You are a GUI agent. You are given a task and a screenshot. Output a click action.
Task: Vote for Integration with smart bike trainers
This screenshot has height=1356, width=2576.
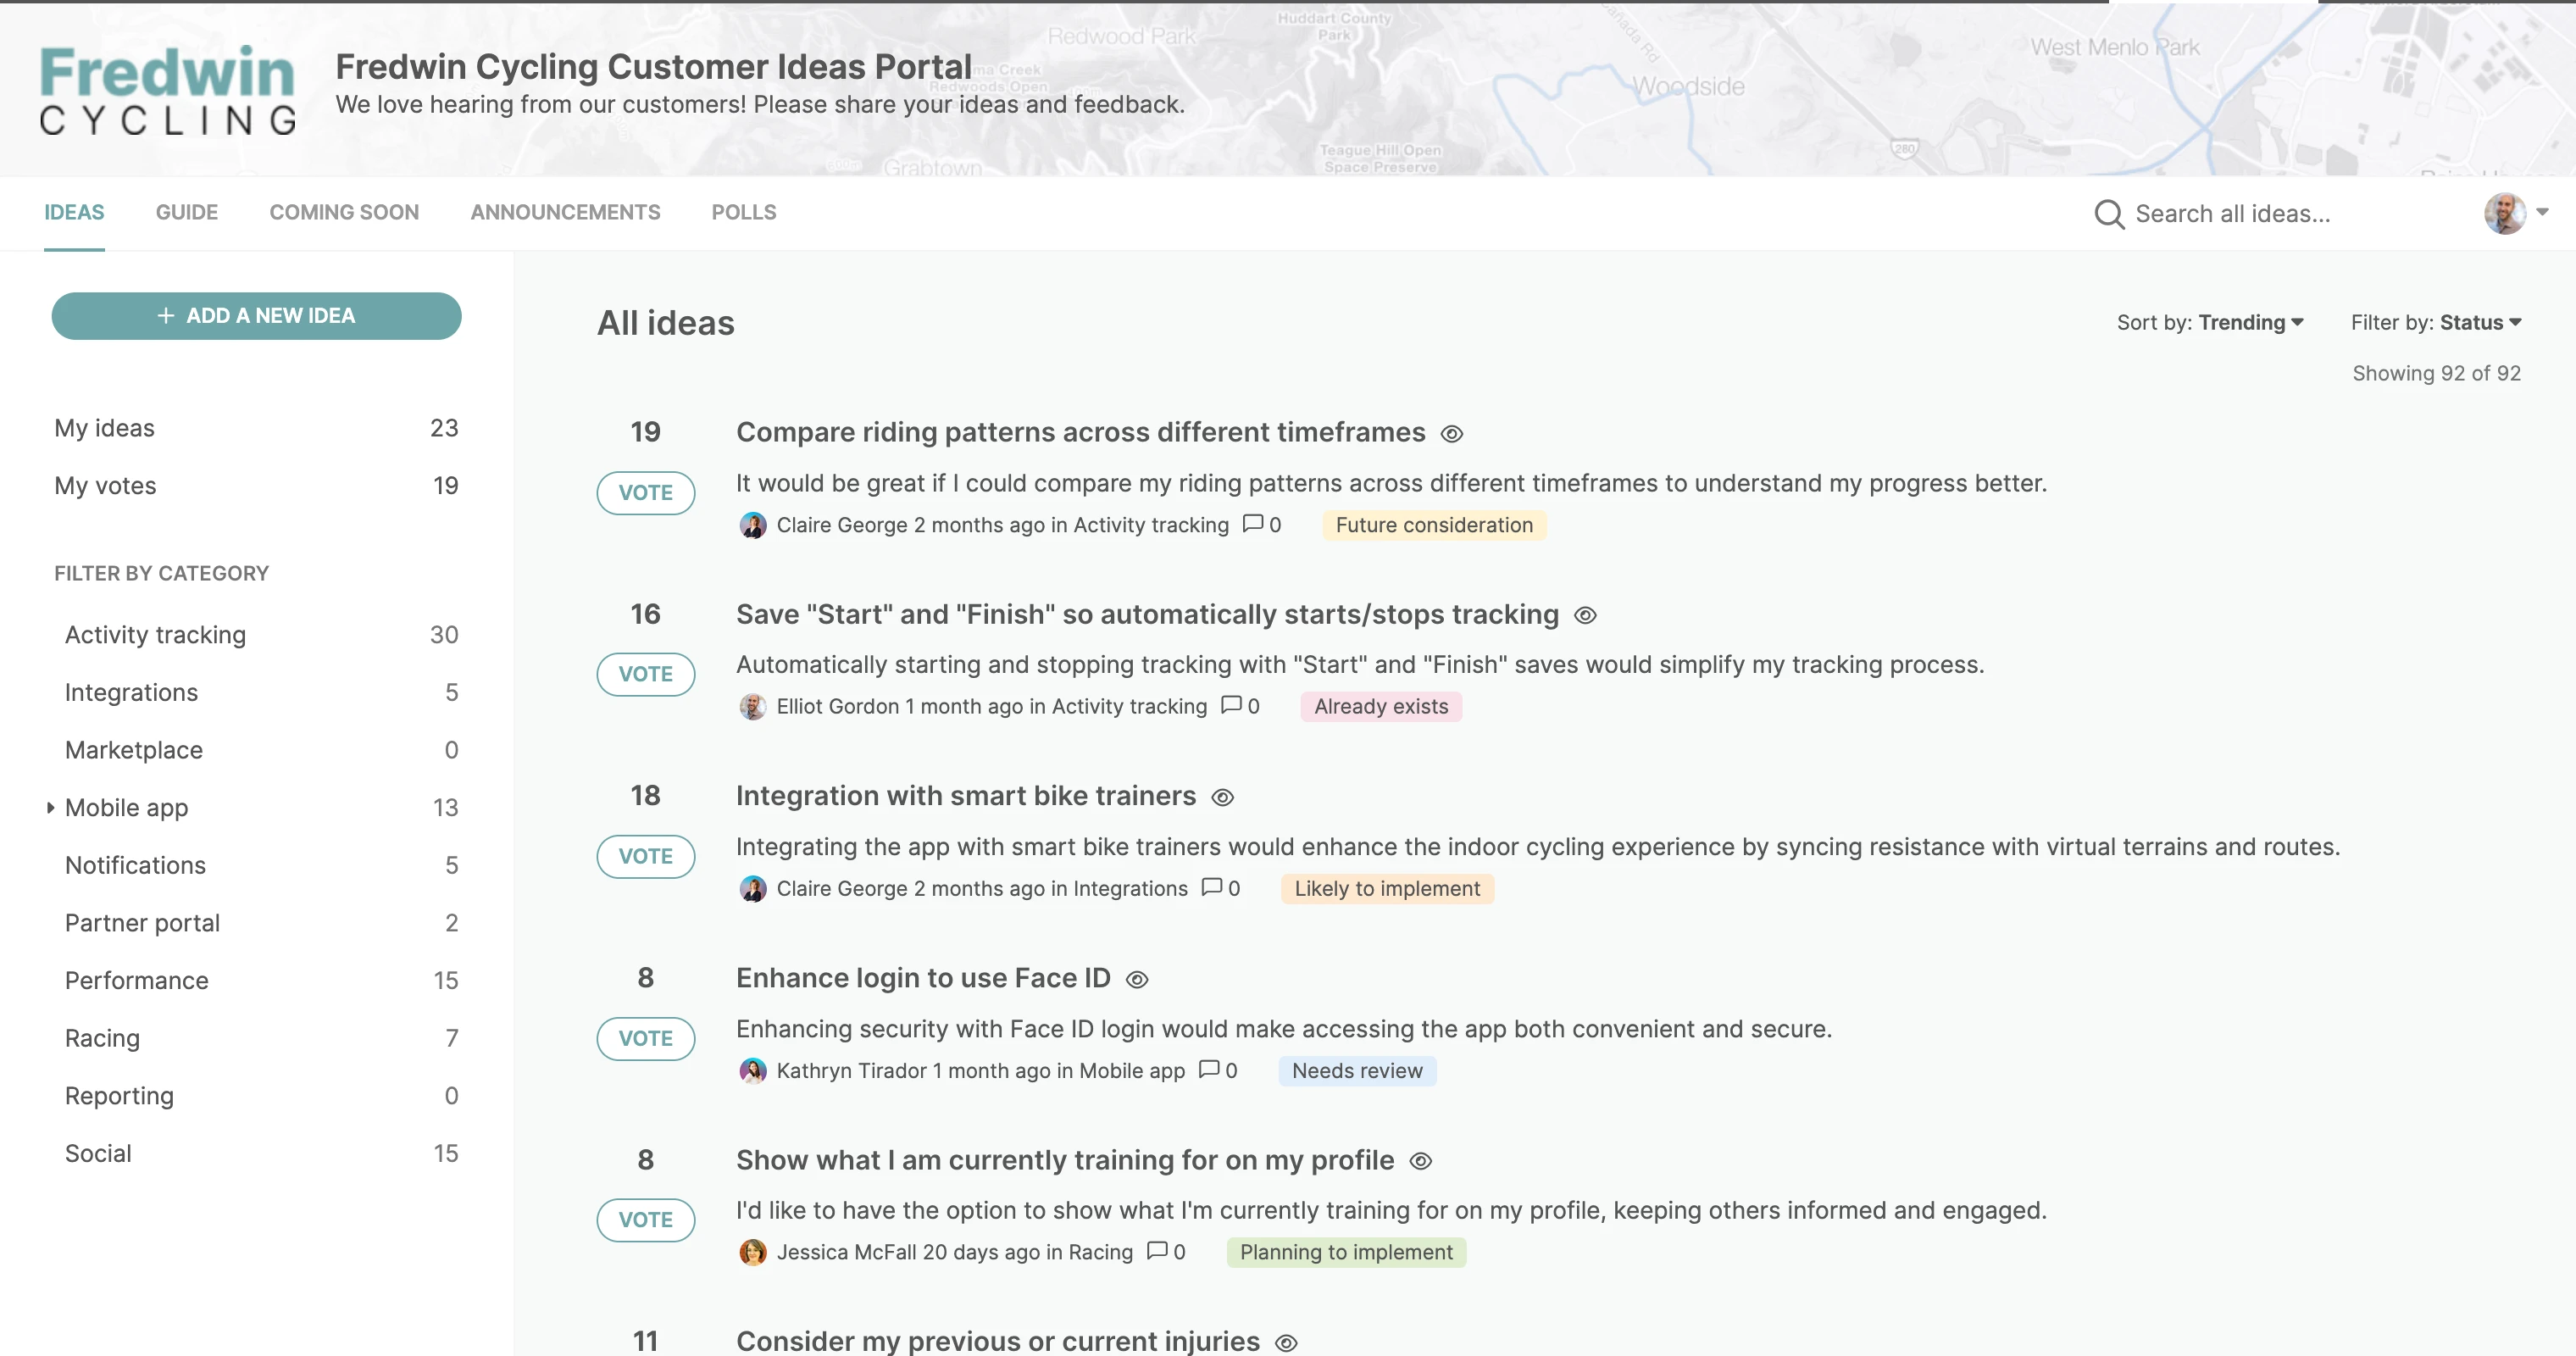(645, 856)
